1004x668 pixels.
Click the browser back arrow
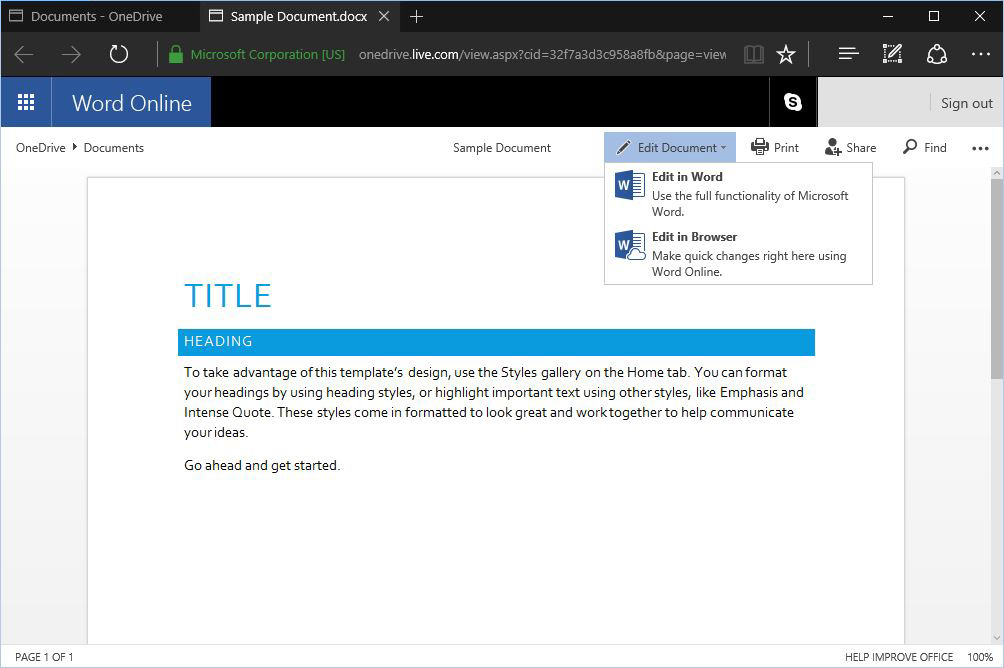(24, 54)
